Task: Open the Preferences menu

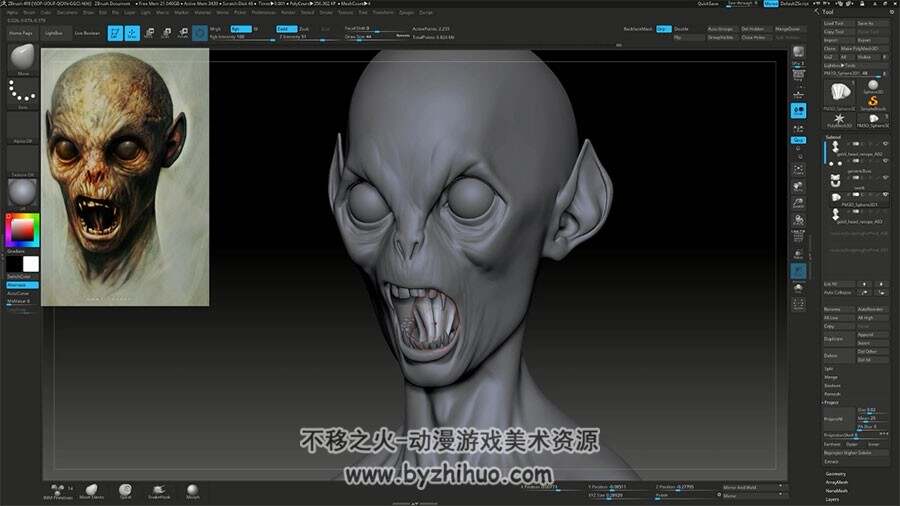Action: (x=263, y=12)
